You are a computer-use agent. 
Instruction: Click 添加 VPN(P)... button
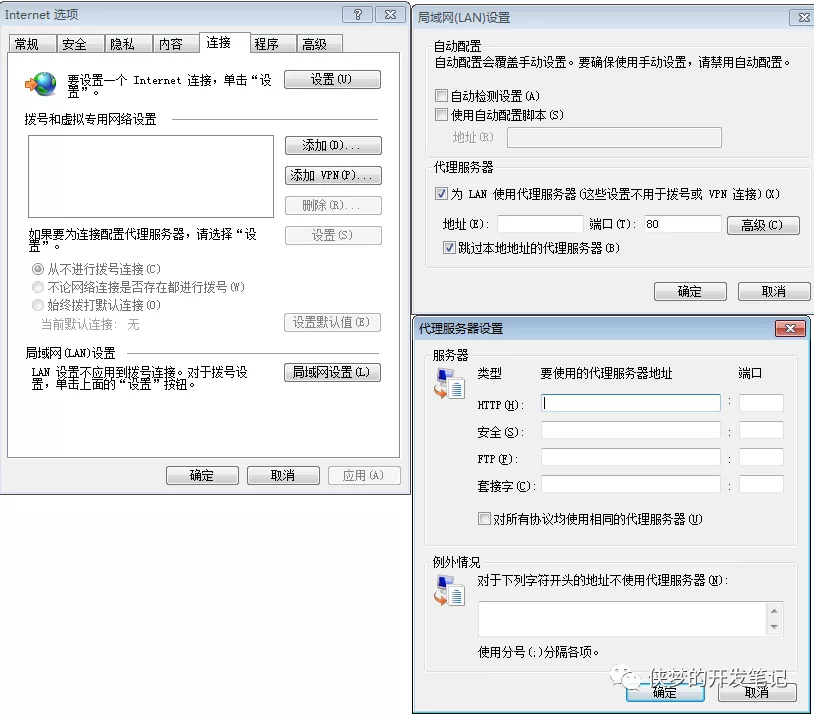click(333, 176)
